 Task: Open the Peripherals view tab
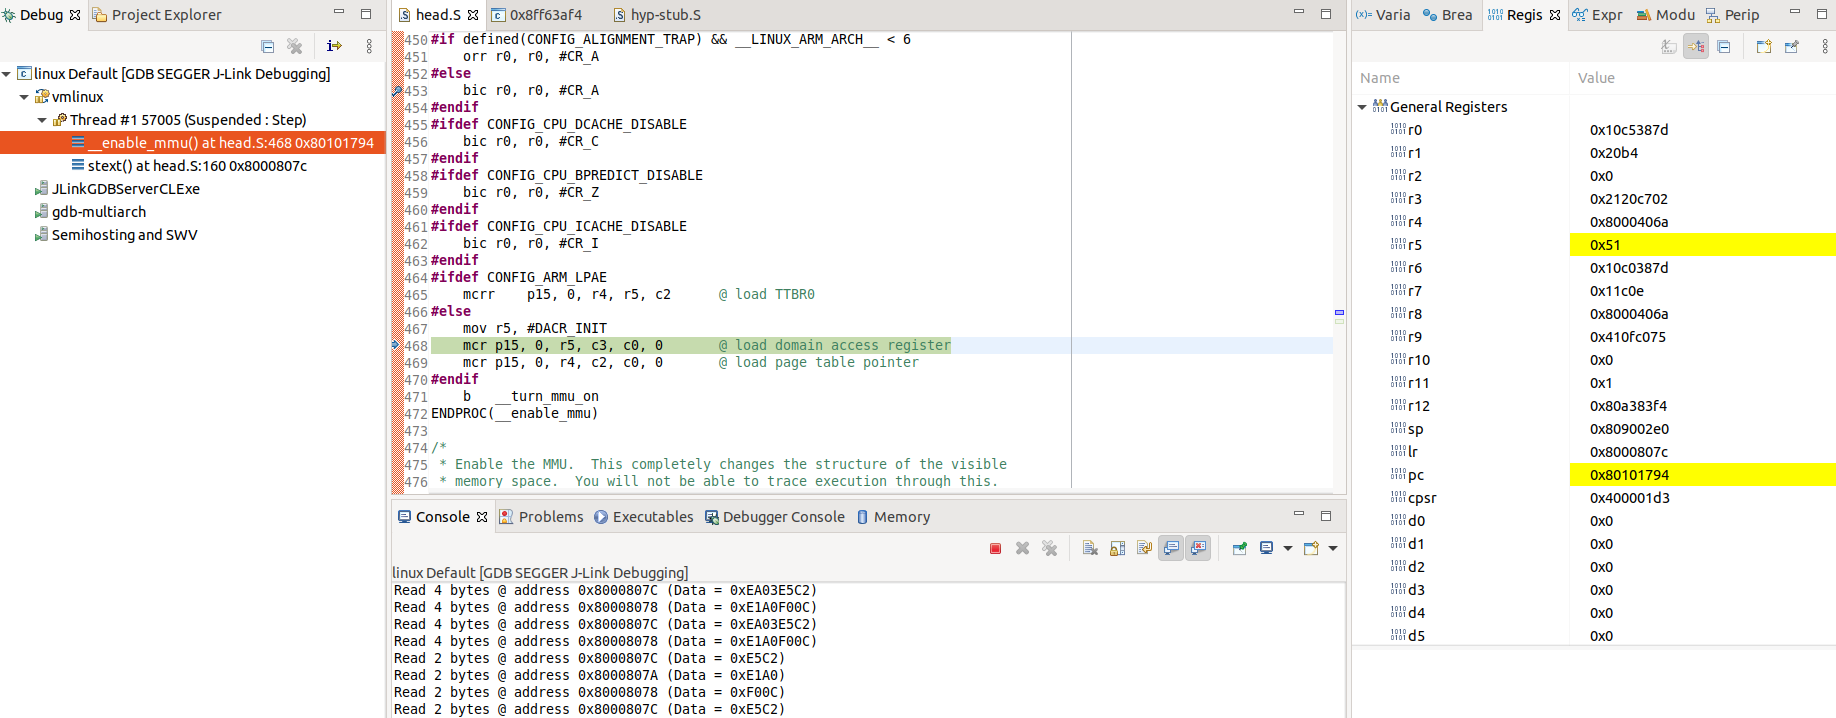point(1732,15)
